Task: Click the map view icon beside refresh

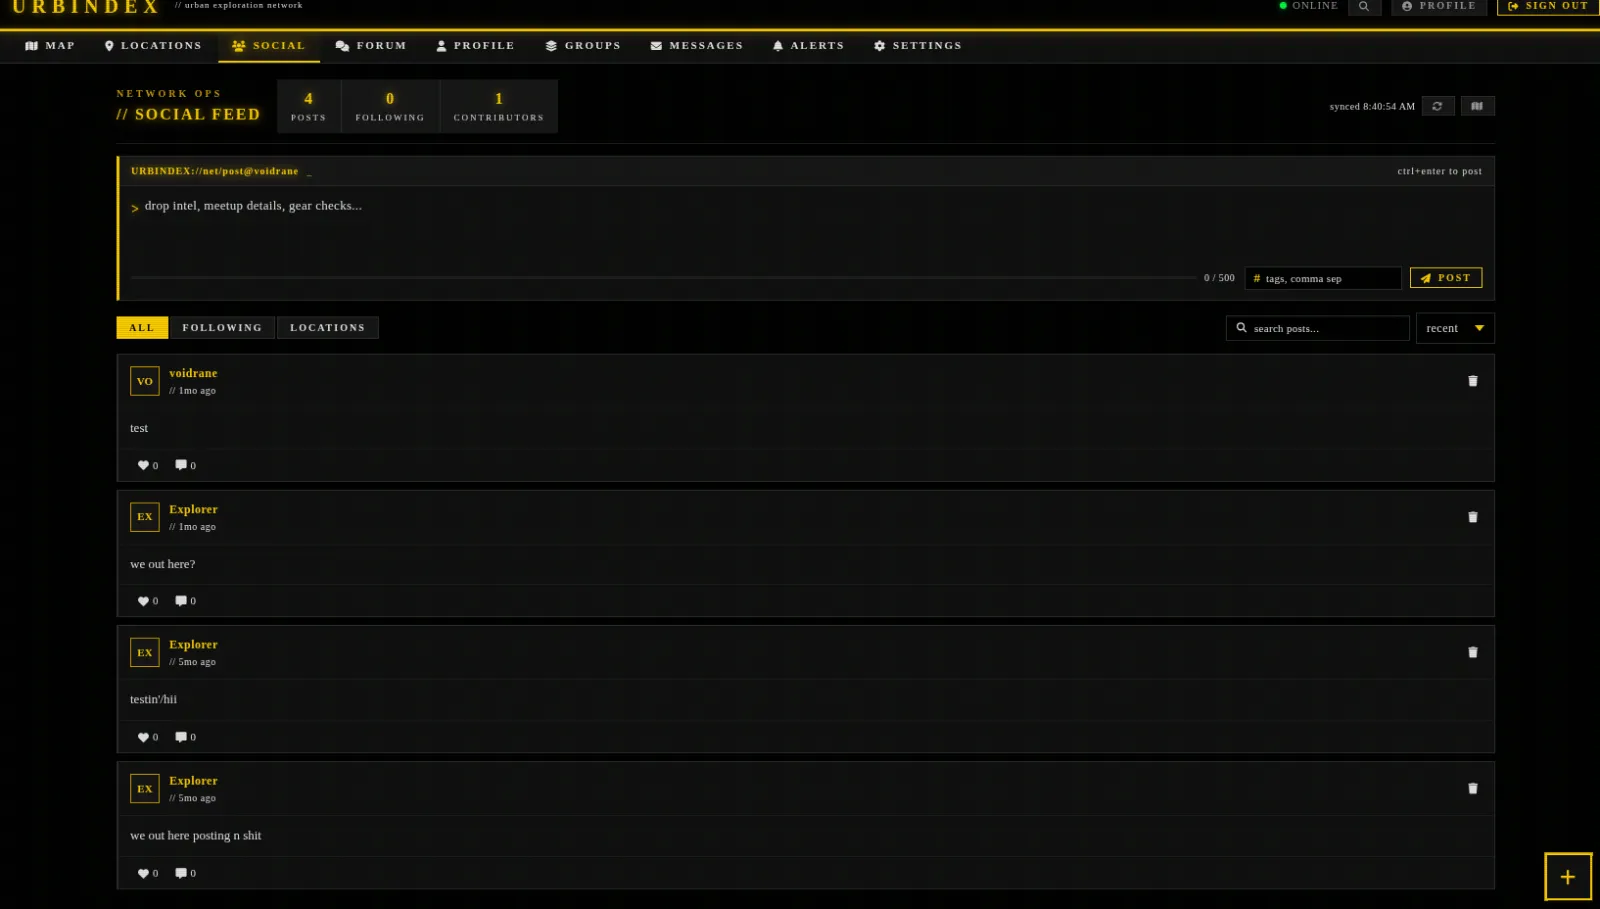Action: (1477, 106)
